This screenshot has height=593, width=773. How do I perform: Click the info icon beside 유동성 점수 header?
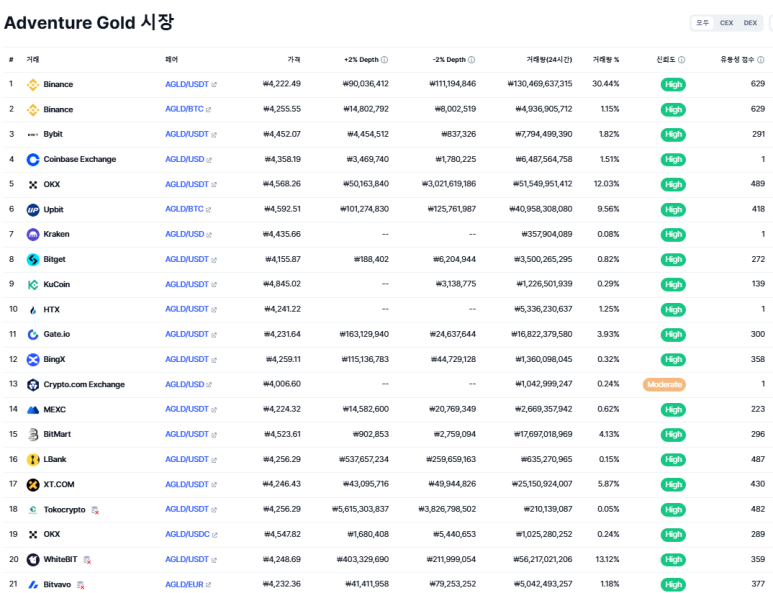[761, 60]
